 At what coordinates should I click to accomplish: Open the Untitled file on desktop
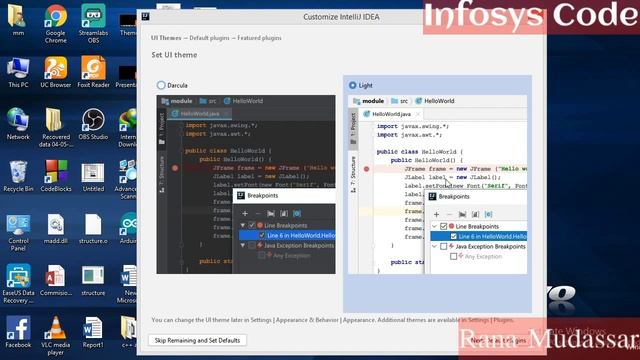click(x=93, y=176)
